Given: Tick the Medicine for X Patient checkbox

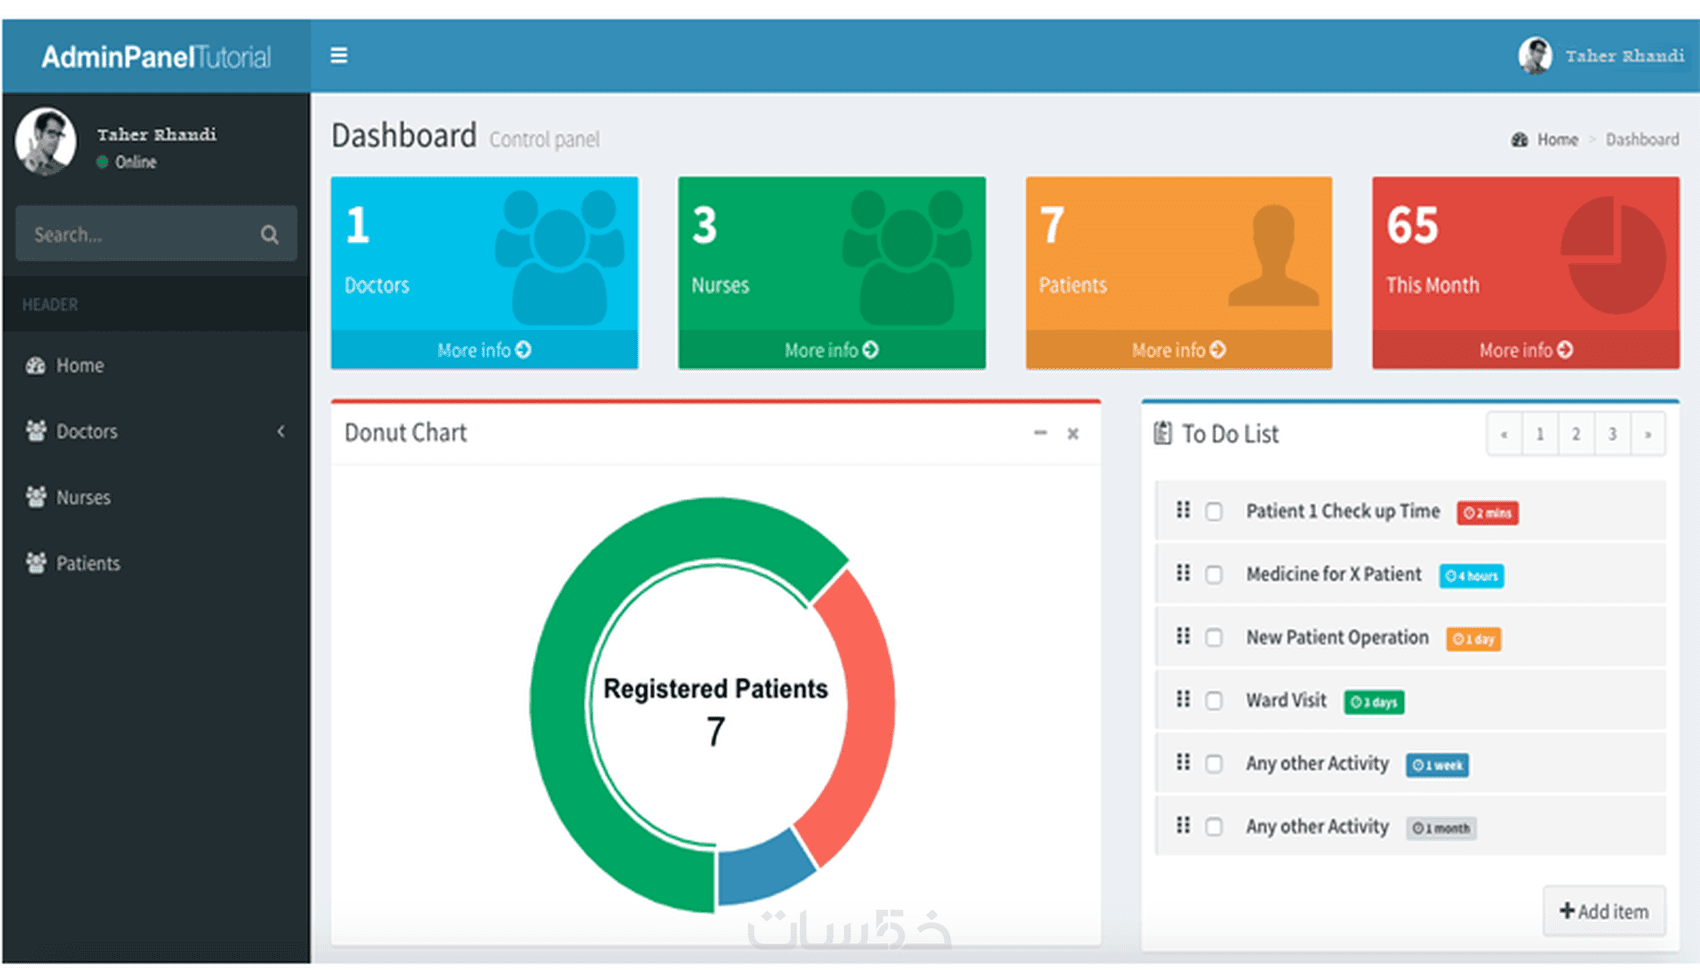Looking at the screenshot, I should pyautogui.click(x=1214, y=575).
